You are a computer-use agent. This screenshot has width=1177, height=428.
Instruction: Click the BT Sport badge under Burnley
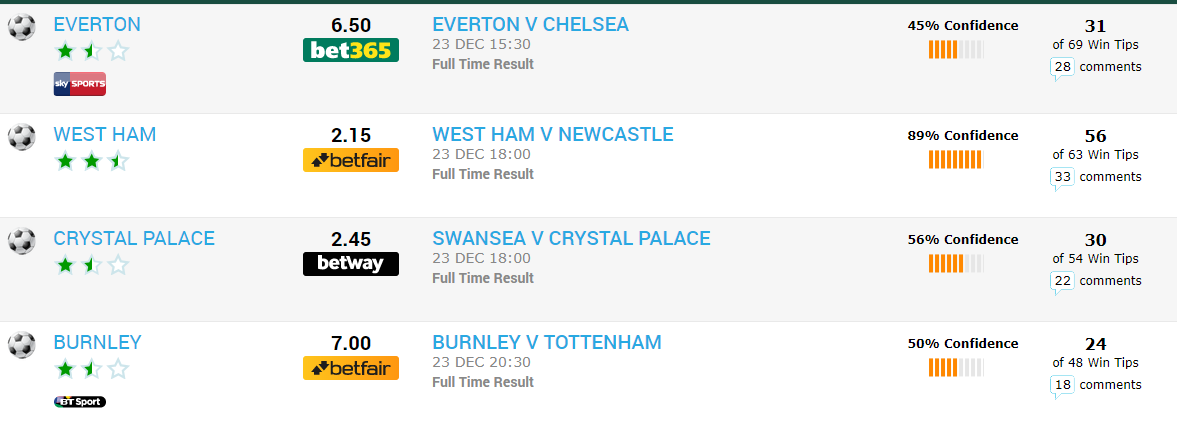(80, 402)
